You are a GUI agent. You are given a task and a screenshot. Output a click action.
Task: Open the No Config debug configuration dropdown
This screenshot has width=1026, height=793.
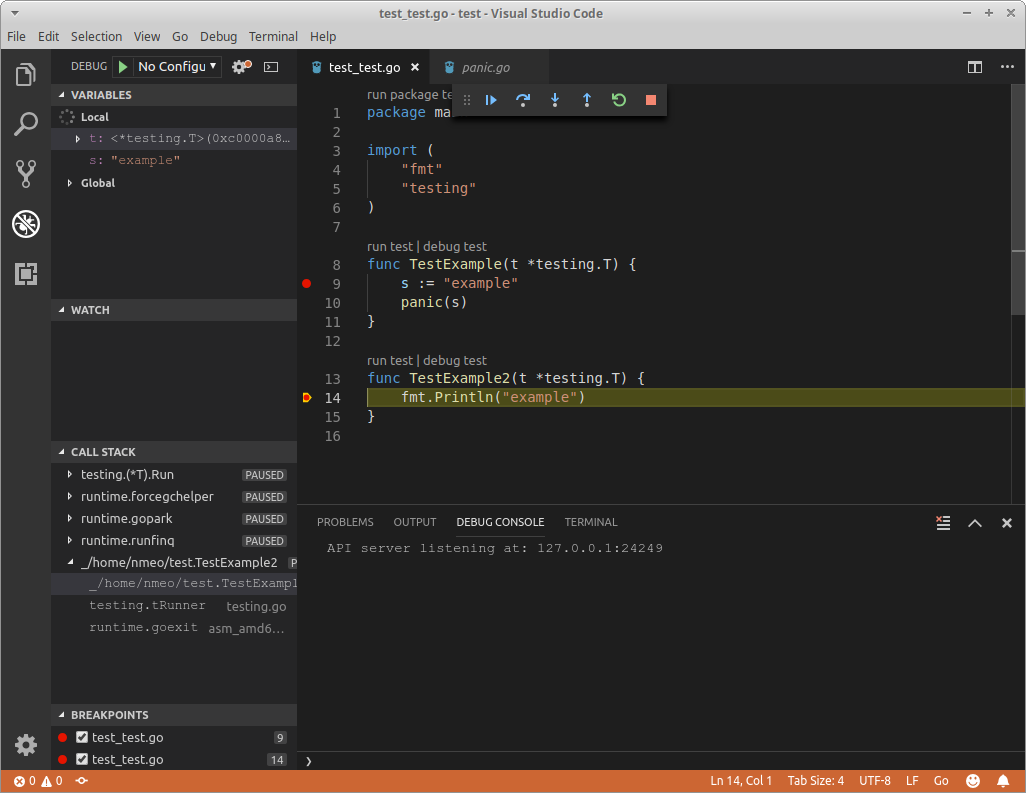click(177, 66)
